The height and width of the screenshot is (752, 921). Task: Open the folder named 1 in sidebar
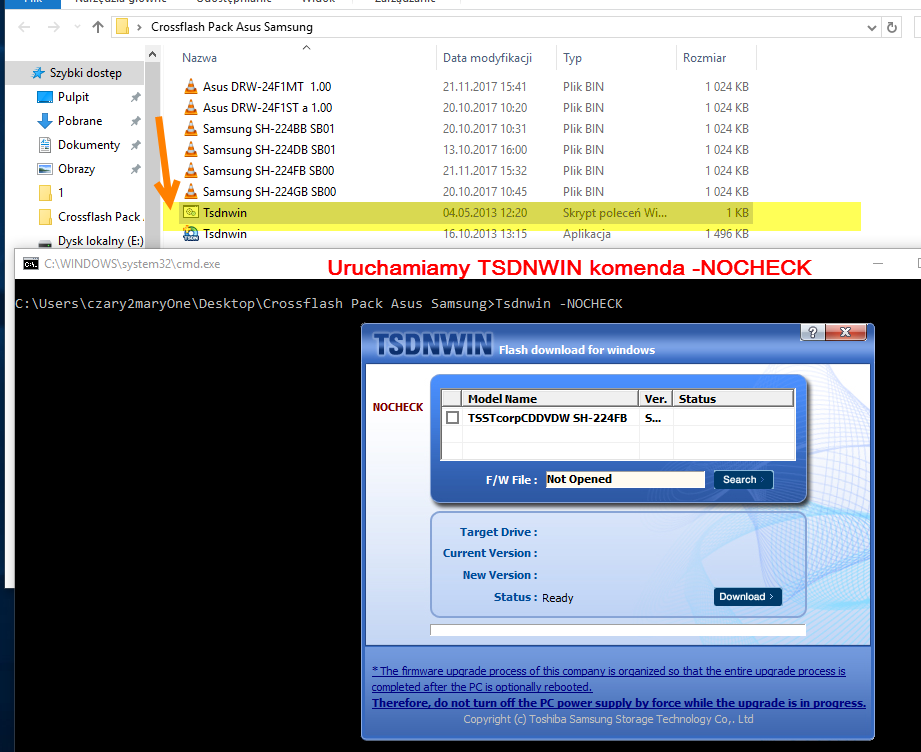click(45, 193)
